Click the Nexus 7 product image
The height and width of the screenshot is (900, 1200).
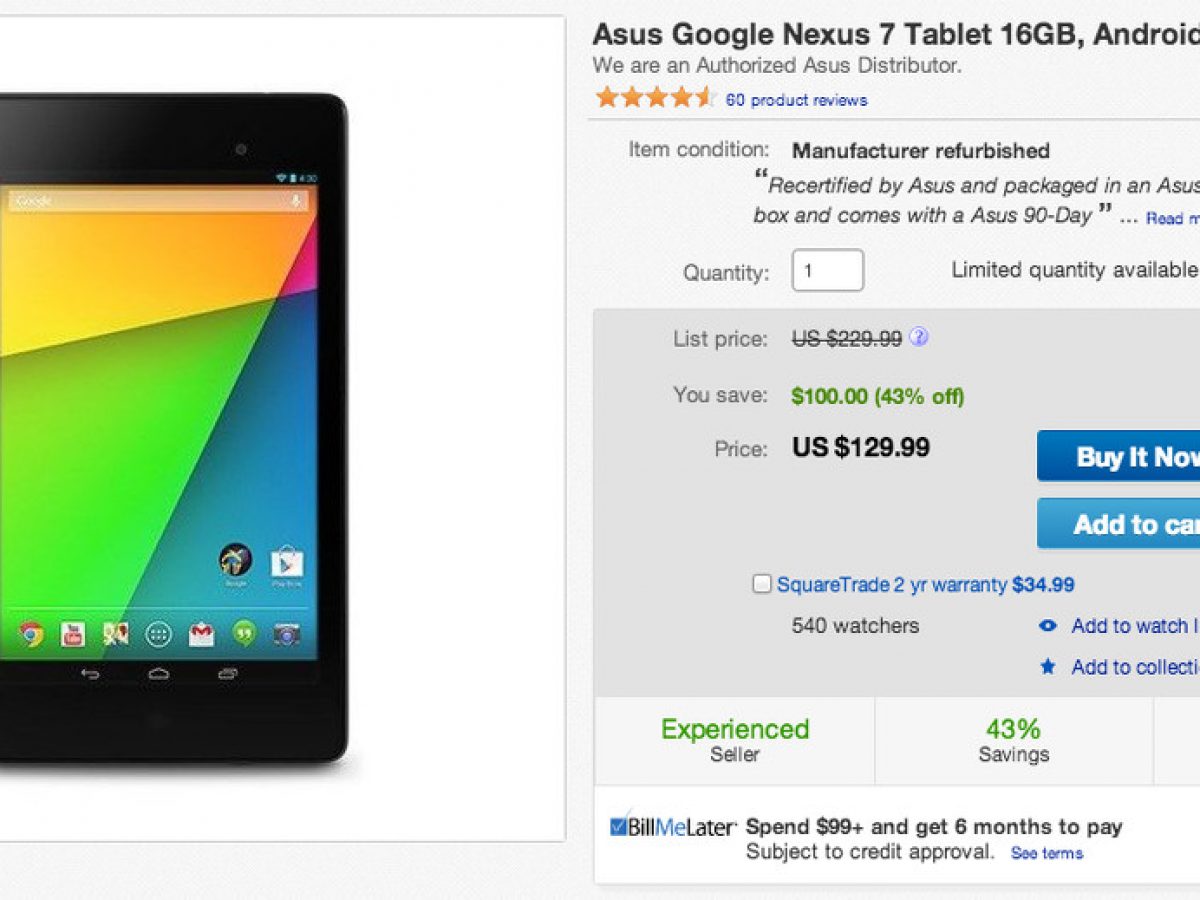tap(170, 430)
